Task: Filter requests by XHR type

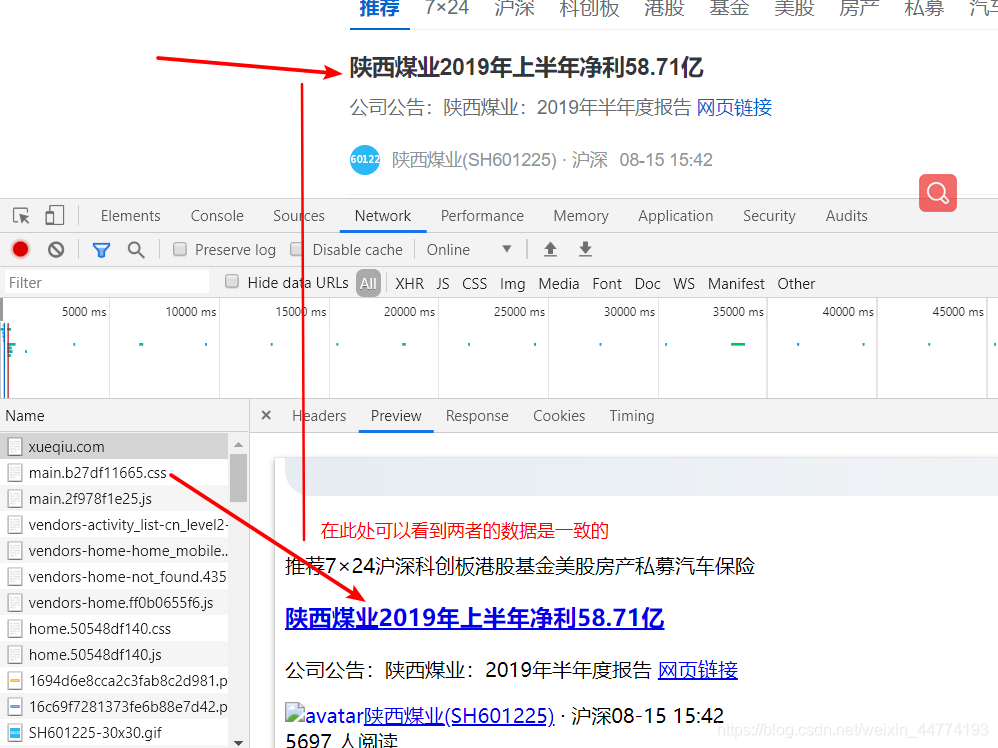Action: [x=409, y=283]
